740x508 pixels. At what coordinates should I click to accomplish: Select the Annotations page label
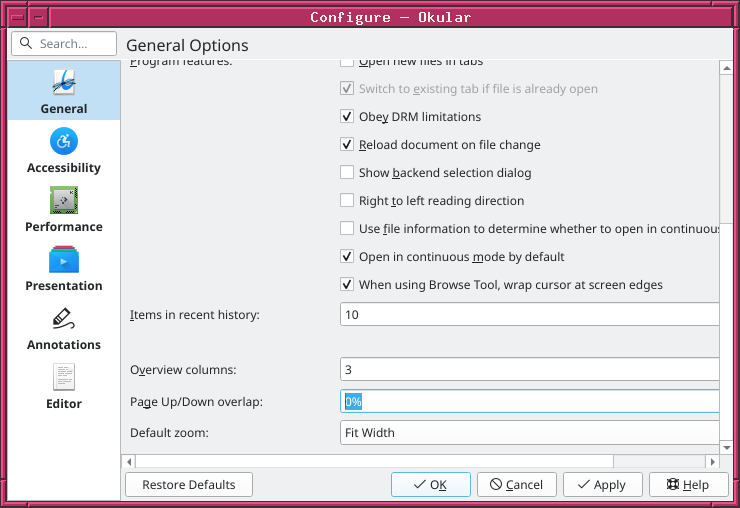click(x=64, y=345)
